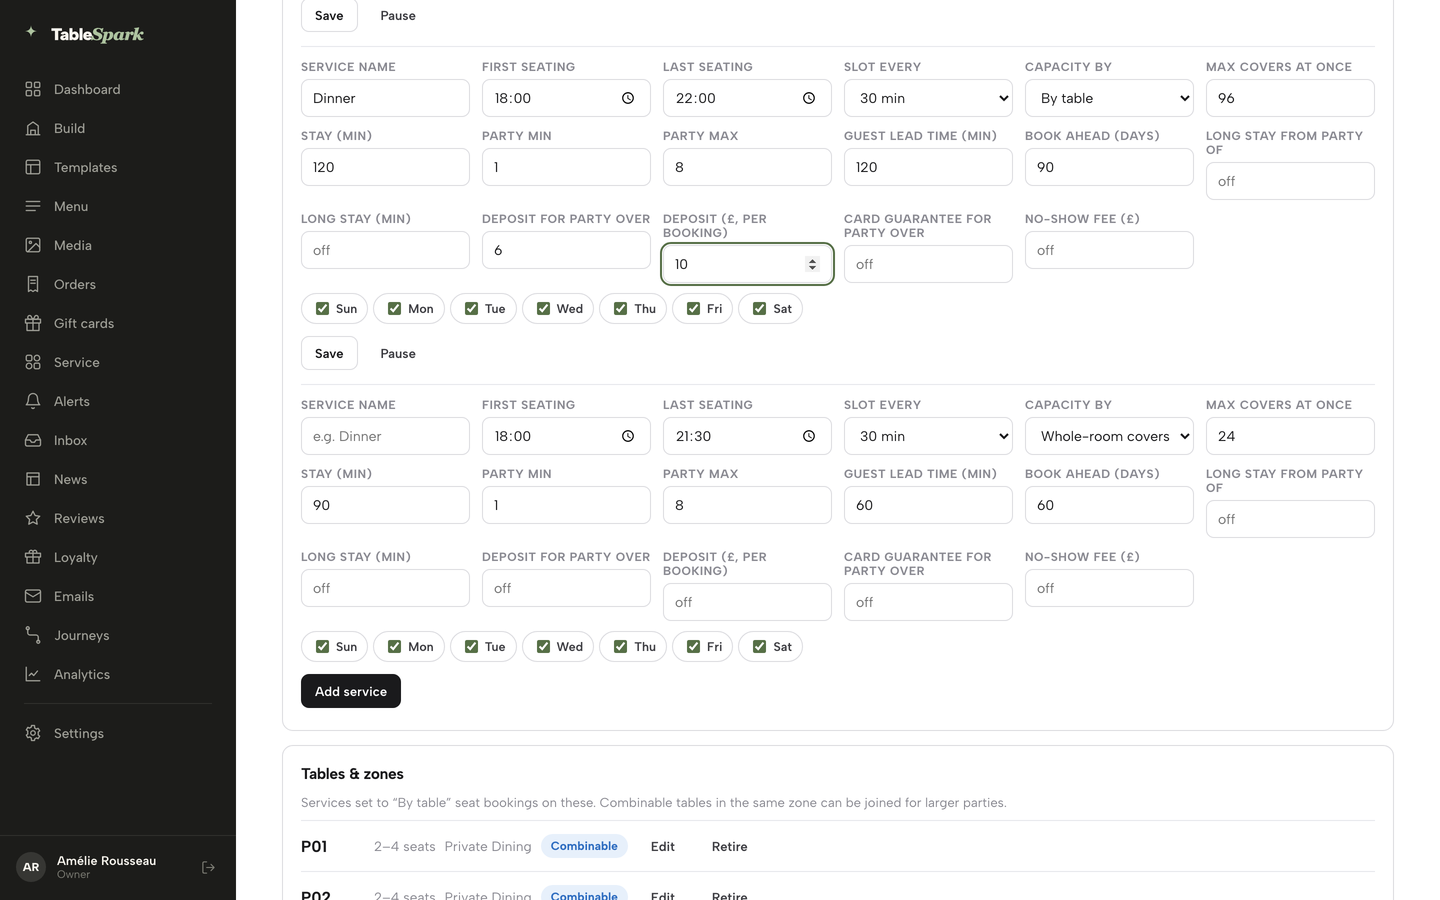The width and height of the screenshot is (1440, 900).
Task: Click the Orders receipt icon
Action: pos(33,284)
